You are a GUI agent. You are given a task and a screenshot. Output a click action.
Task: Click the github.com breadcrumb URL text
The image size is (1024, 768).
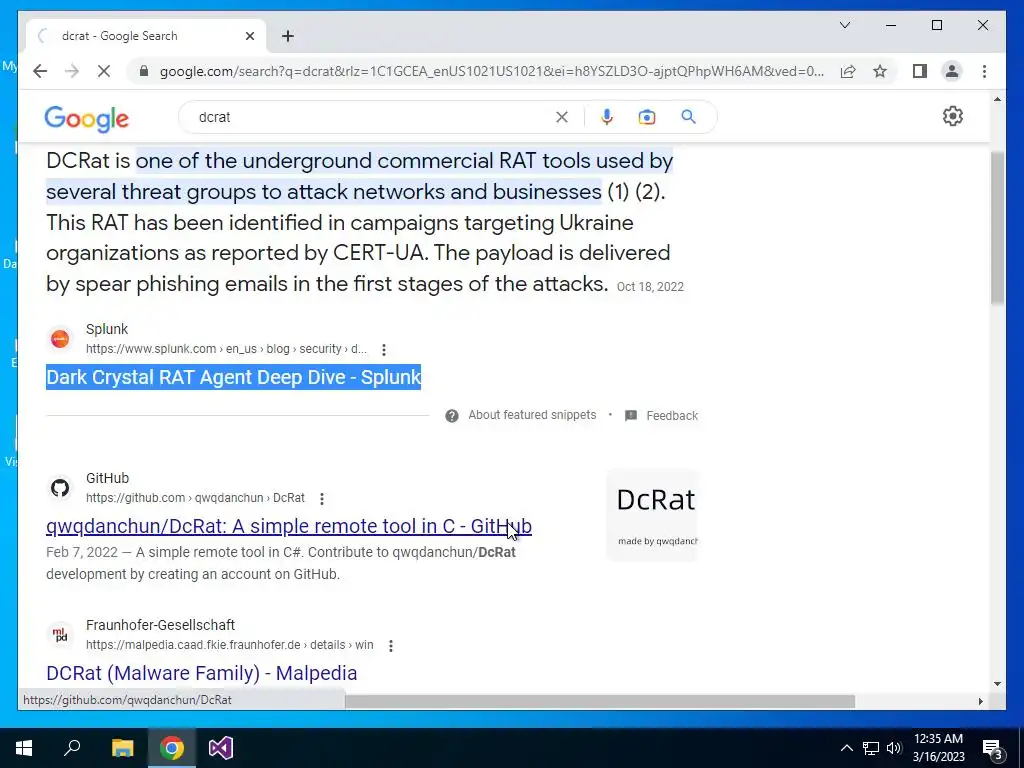point(195,498)
